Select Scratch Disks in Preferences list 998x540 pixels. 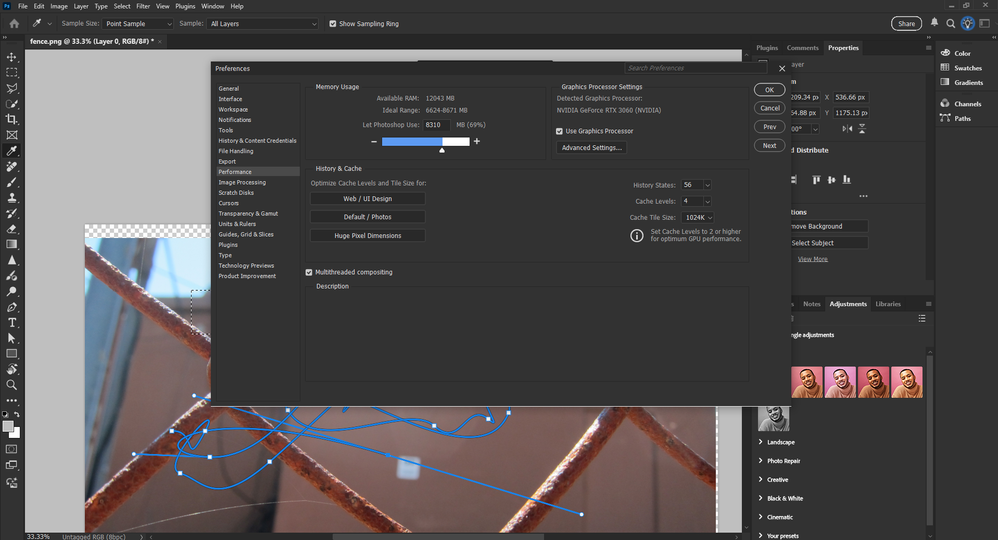point(236,193)
